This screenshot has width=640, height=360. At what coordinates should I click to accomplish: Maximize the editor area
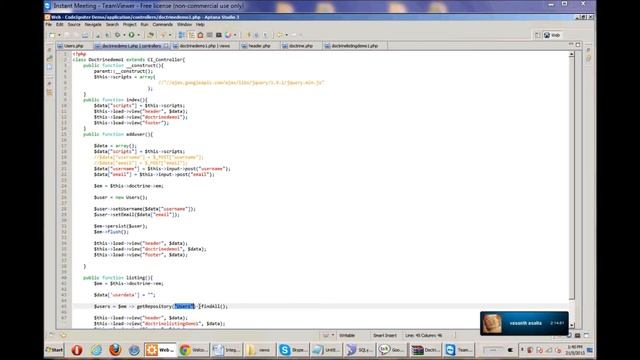[578, 44]
